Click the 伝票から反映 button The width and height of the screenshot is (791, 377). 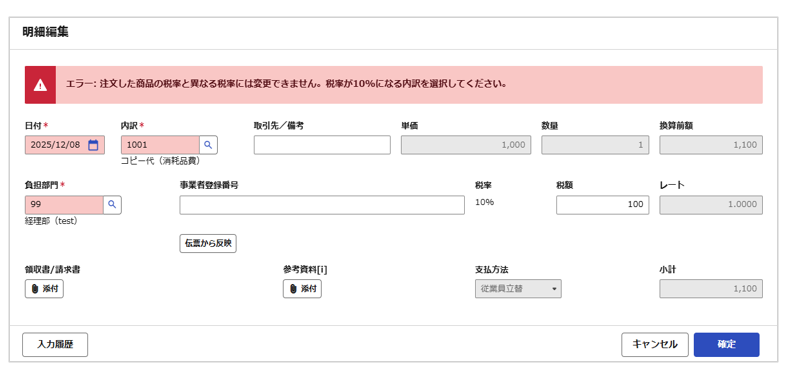click(208, 243)
